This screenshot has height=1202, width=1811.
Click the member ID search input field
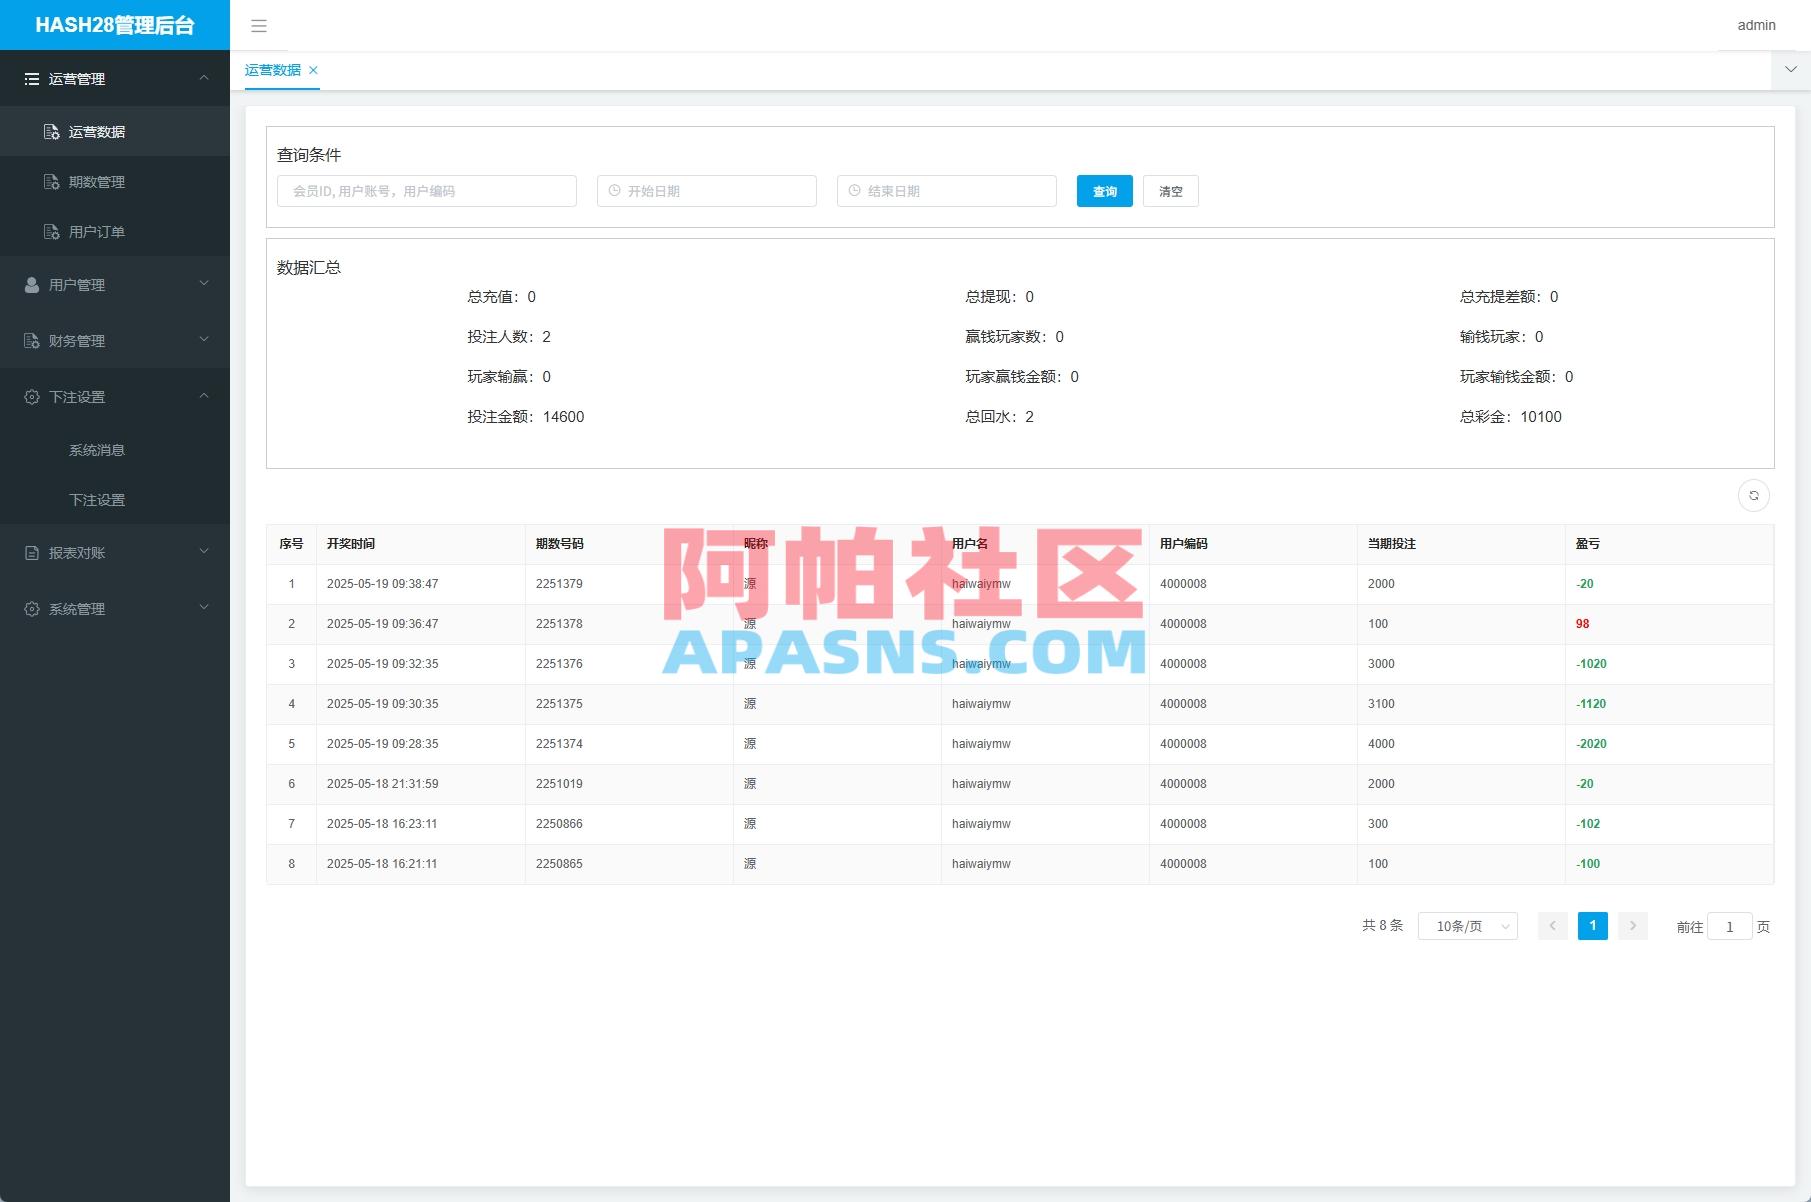tap(426, 191)
